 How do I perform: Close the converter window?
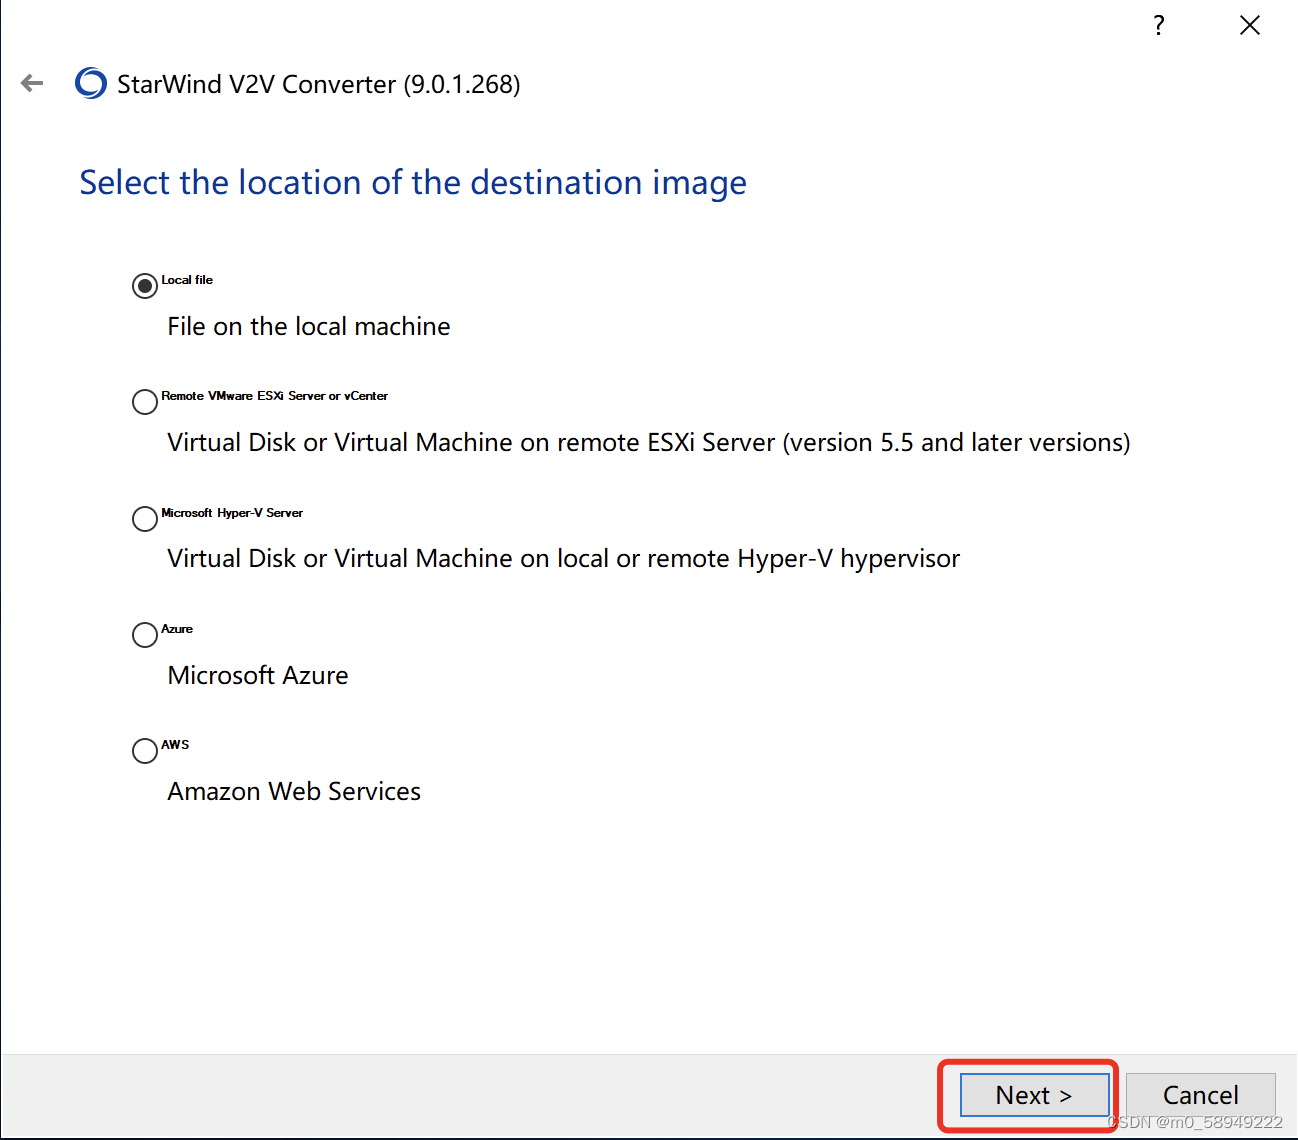(1250, 25)
